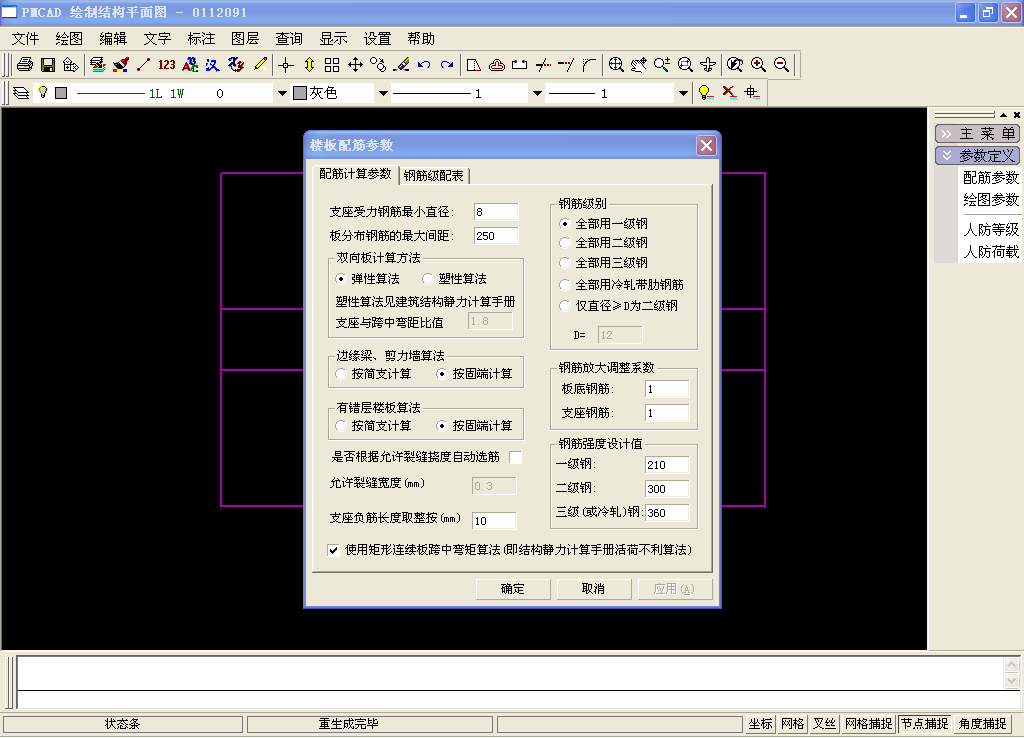
Task: Click the gray color swatch beside 灰色
Action: pos(300,93)
